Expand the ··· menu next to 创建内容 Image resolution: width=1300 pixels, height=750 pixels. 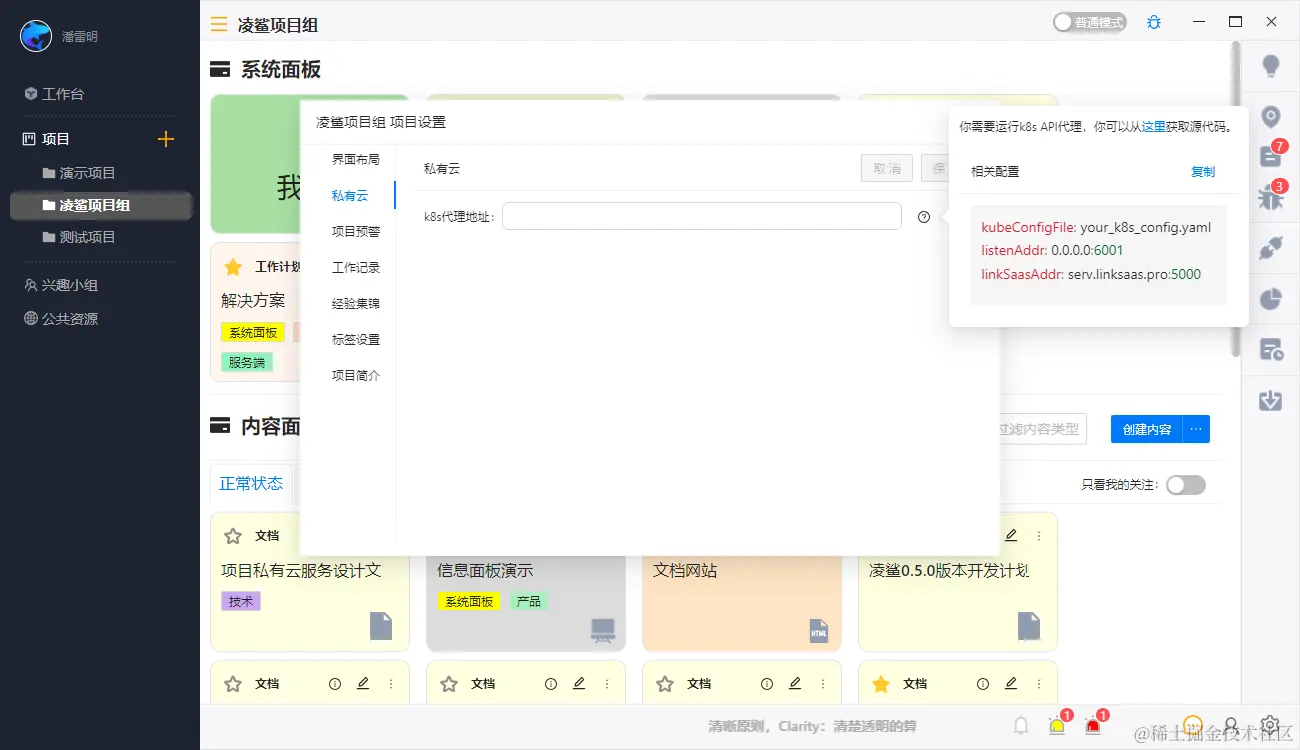point(1196,429)
